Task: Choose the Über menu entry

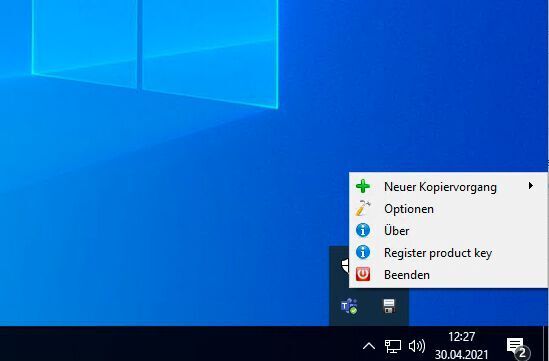Action: 448,231
